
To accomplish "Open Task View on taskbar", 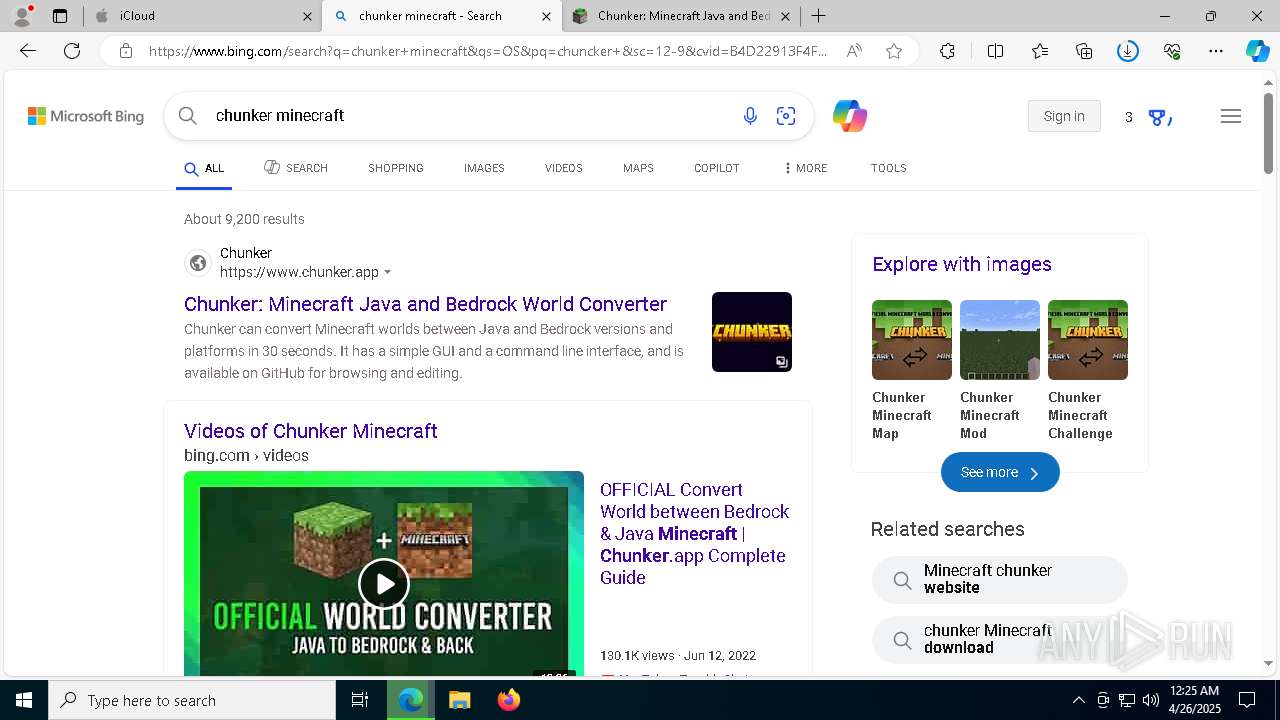I will click(x=360, y=700).
